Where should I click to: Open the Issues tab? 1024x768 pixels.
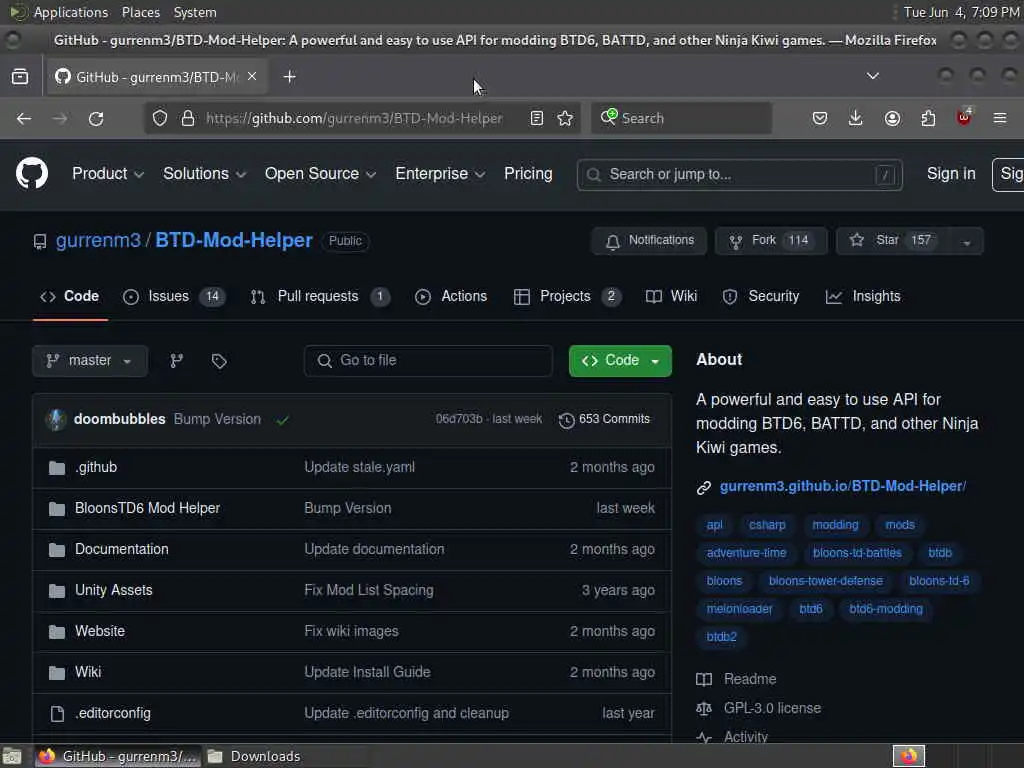(x=174, y=296)
